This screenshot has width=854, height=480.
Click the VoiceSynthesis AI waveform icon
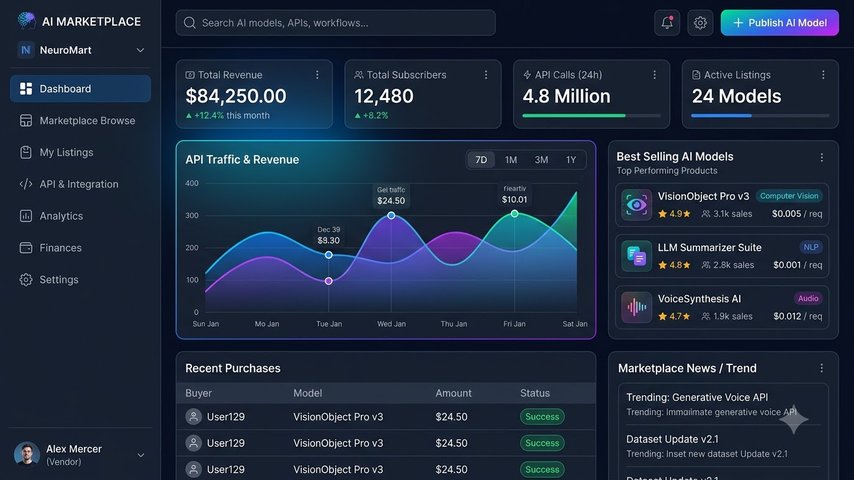(x=636, y=307)
